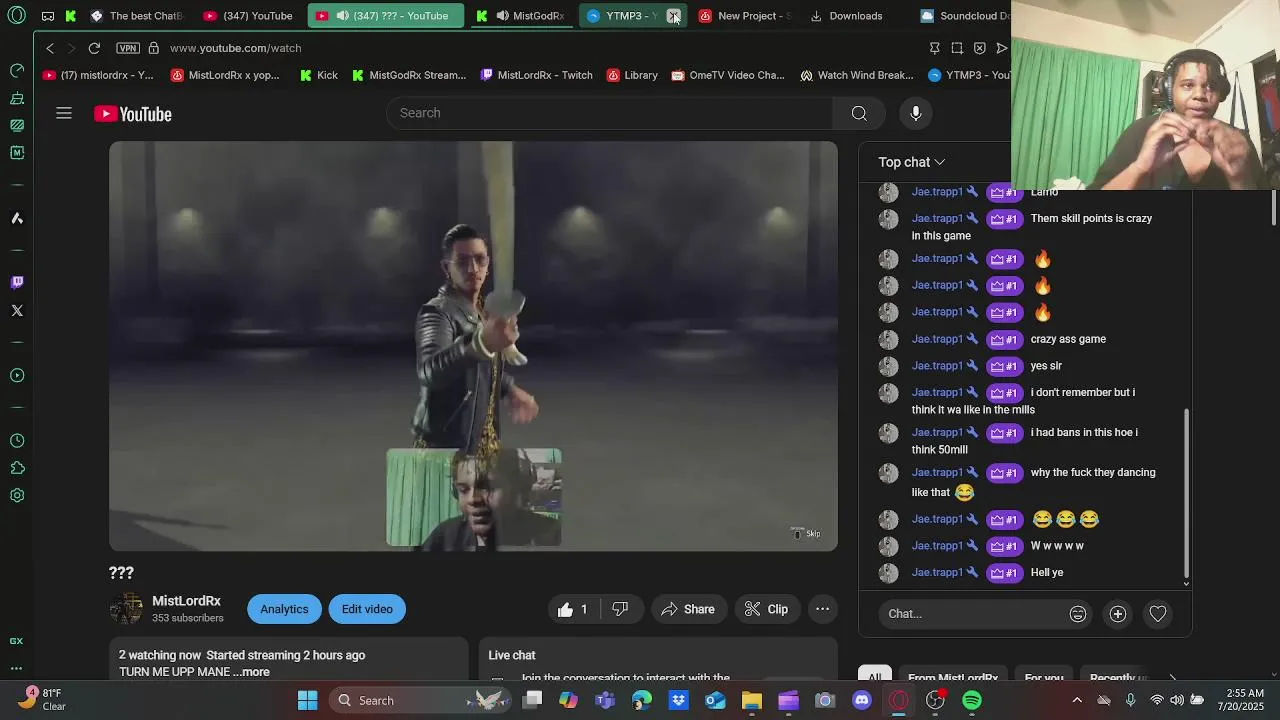This screenshot has width=1280, height=720.
Task: Open the emoji picker in chat
Action: pos(1078,614)
